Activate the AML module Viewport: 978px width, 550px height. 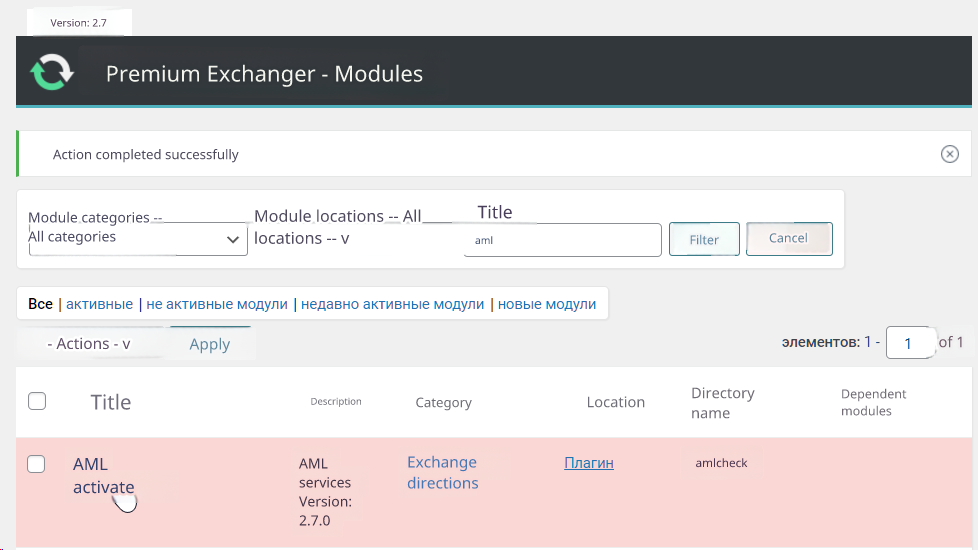click(x=103, y=487)
